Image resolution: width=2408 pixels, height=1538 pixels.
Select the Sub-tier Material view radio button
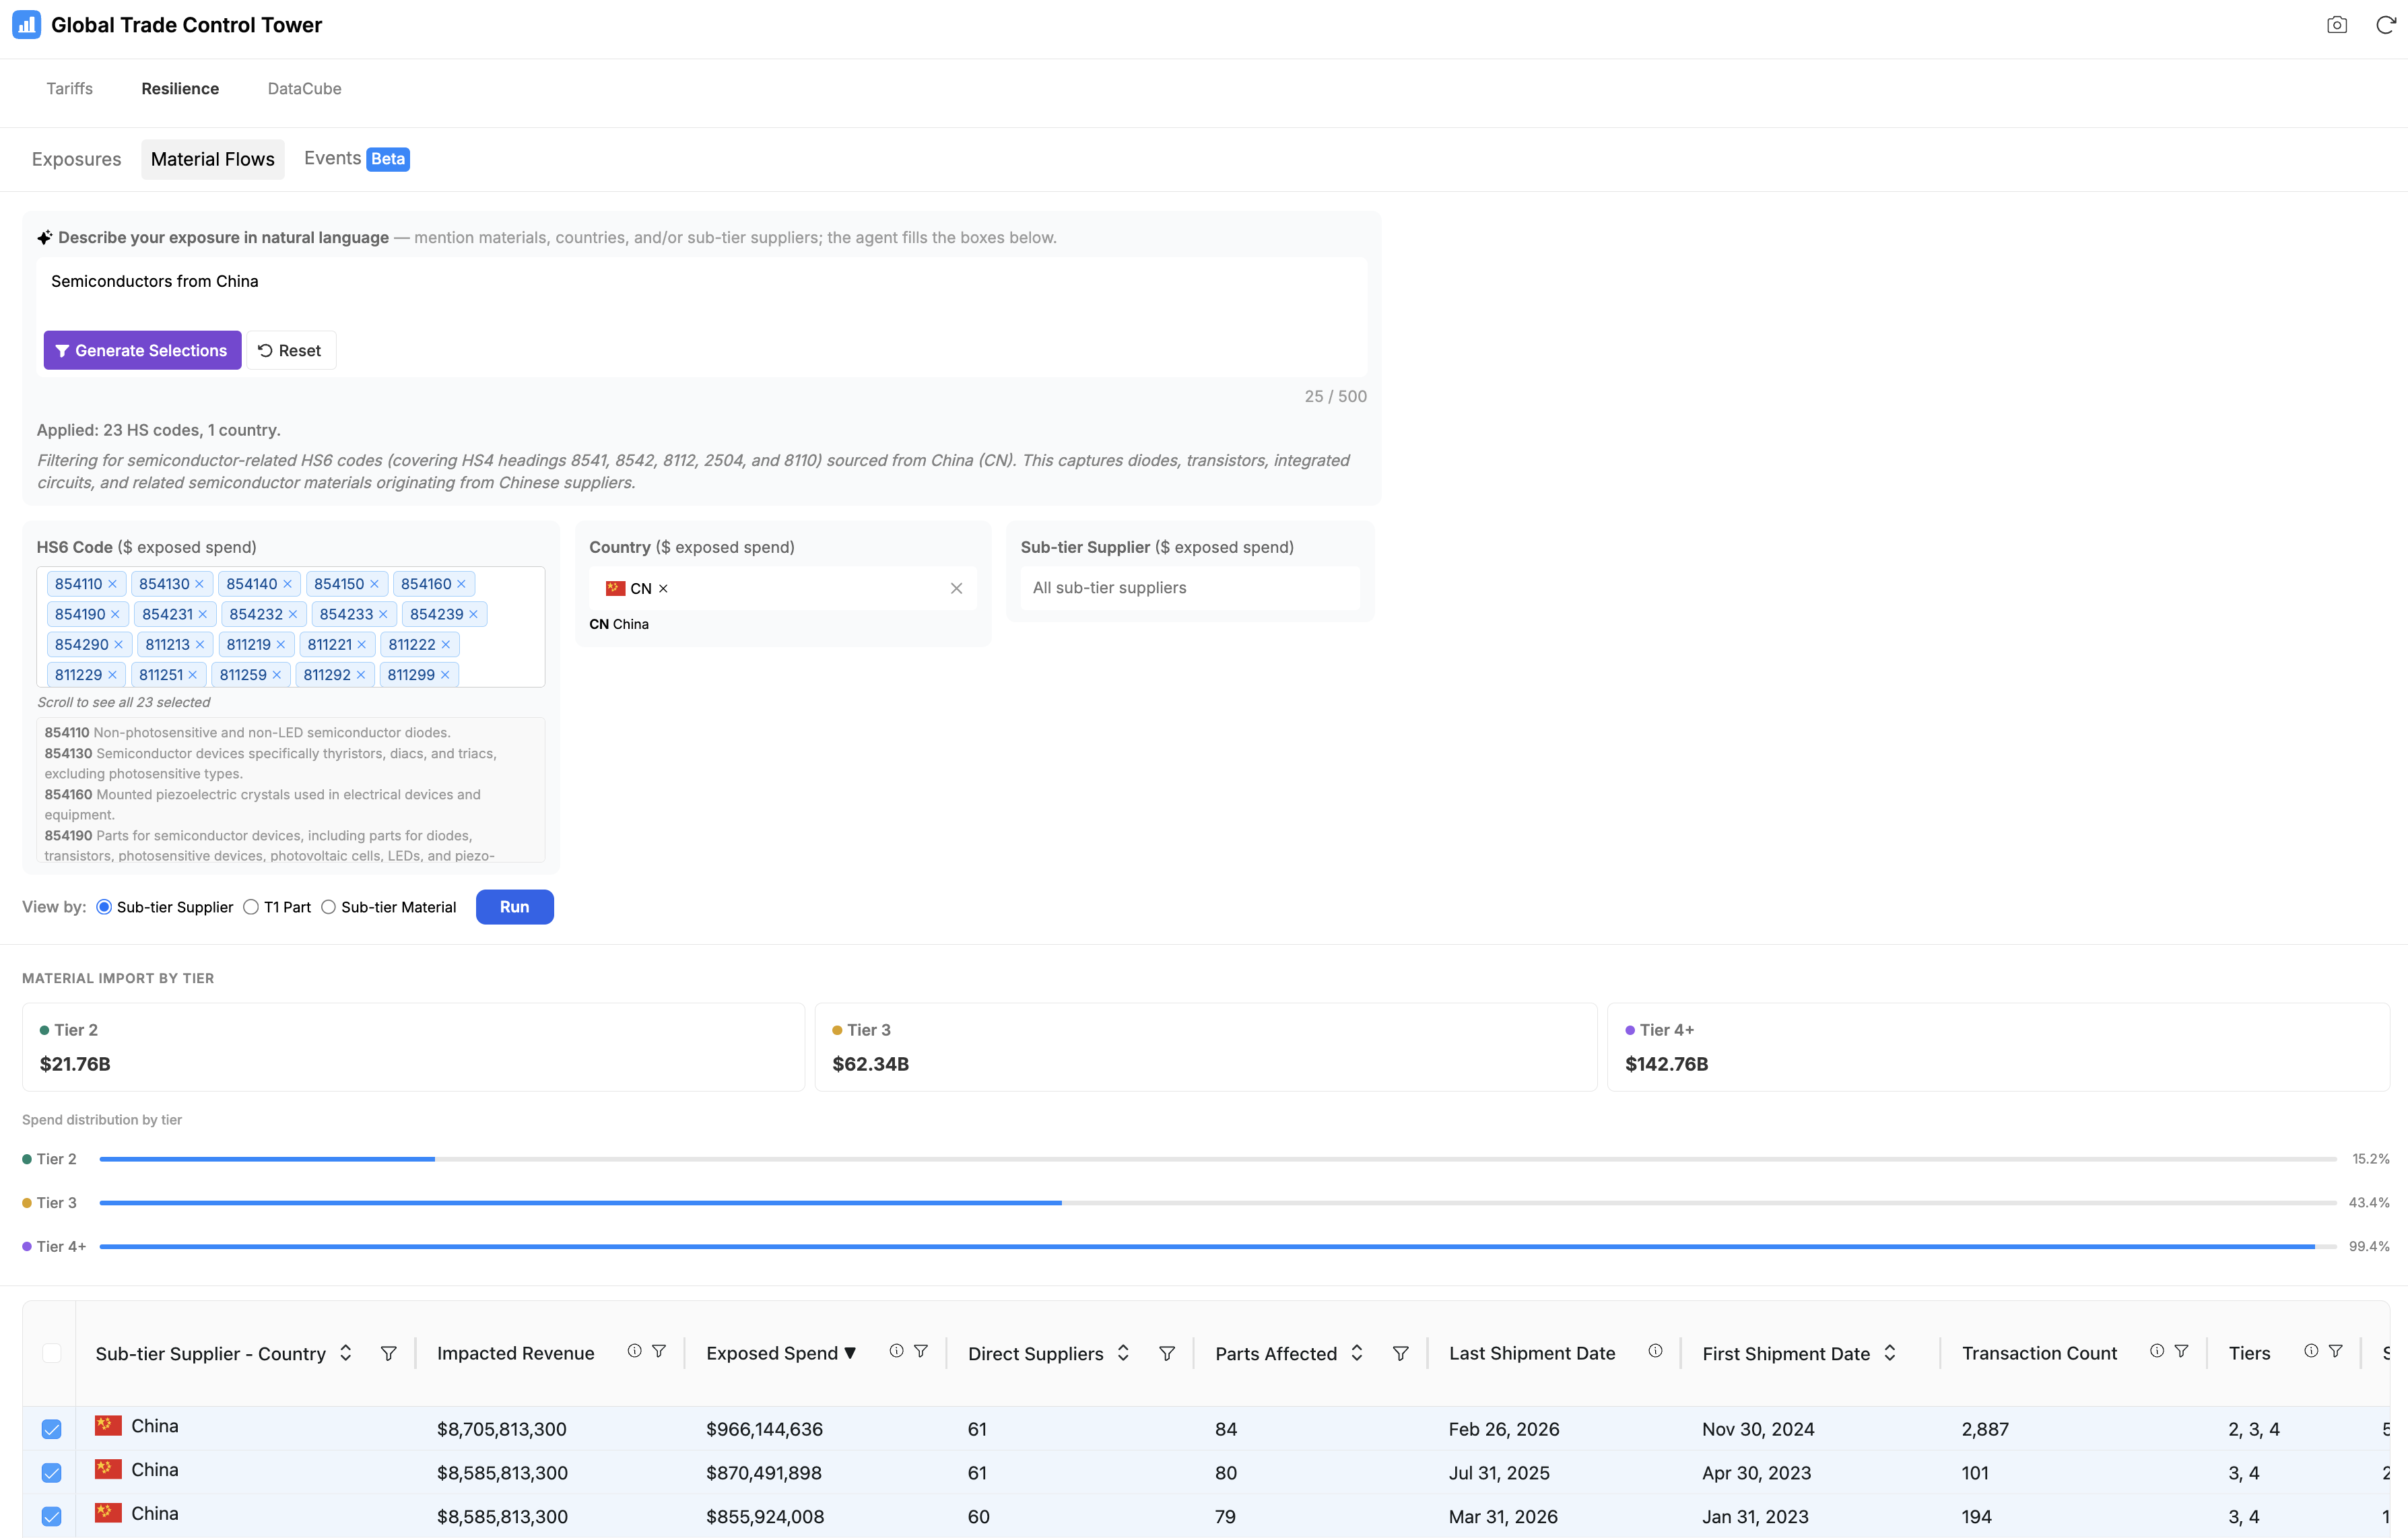pos(328,907)
